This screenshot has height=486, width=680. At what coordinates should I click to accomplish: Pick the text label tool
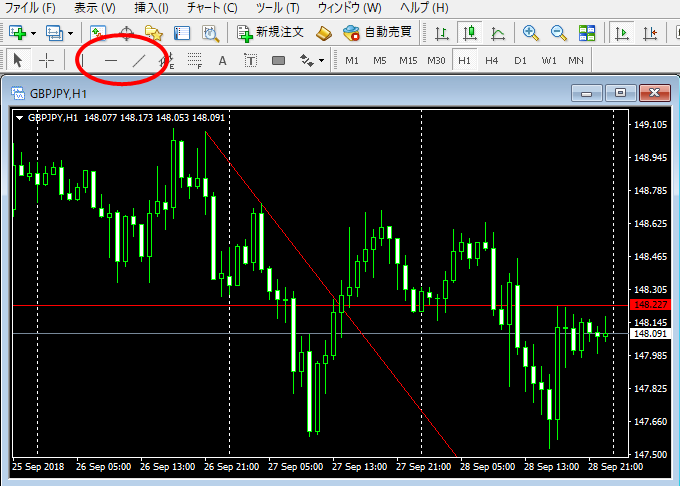[x=222, y=61]
